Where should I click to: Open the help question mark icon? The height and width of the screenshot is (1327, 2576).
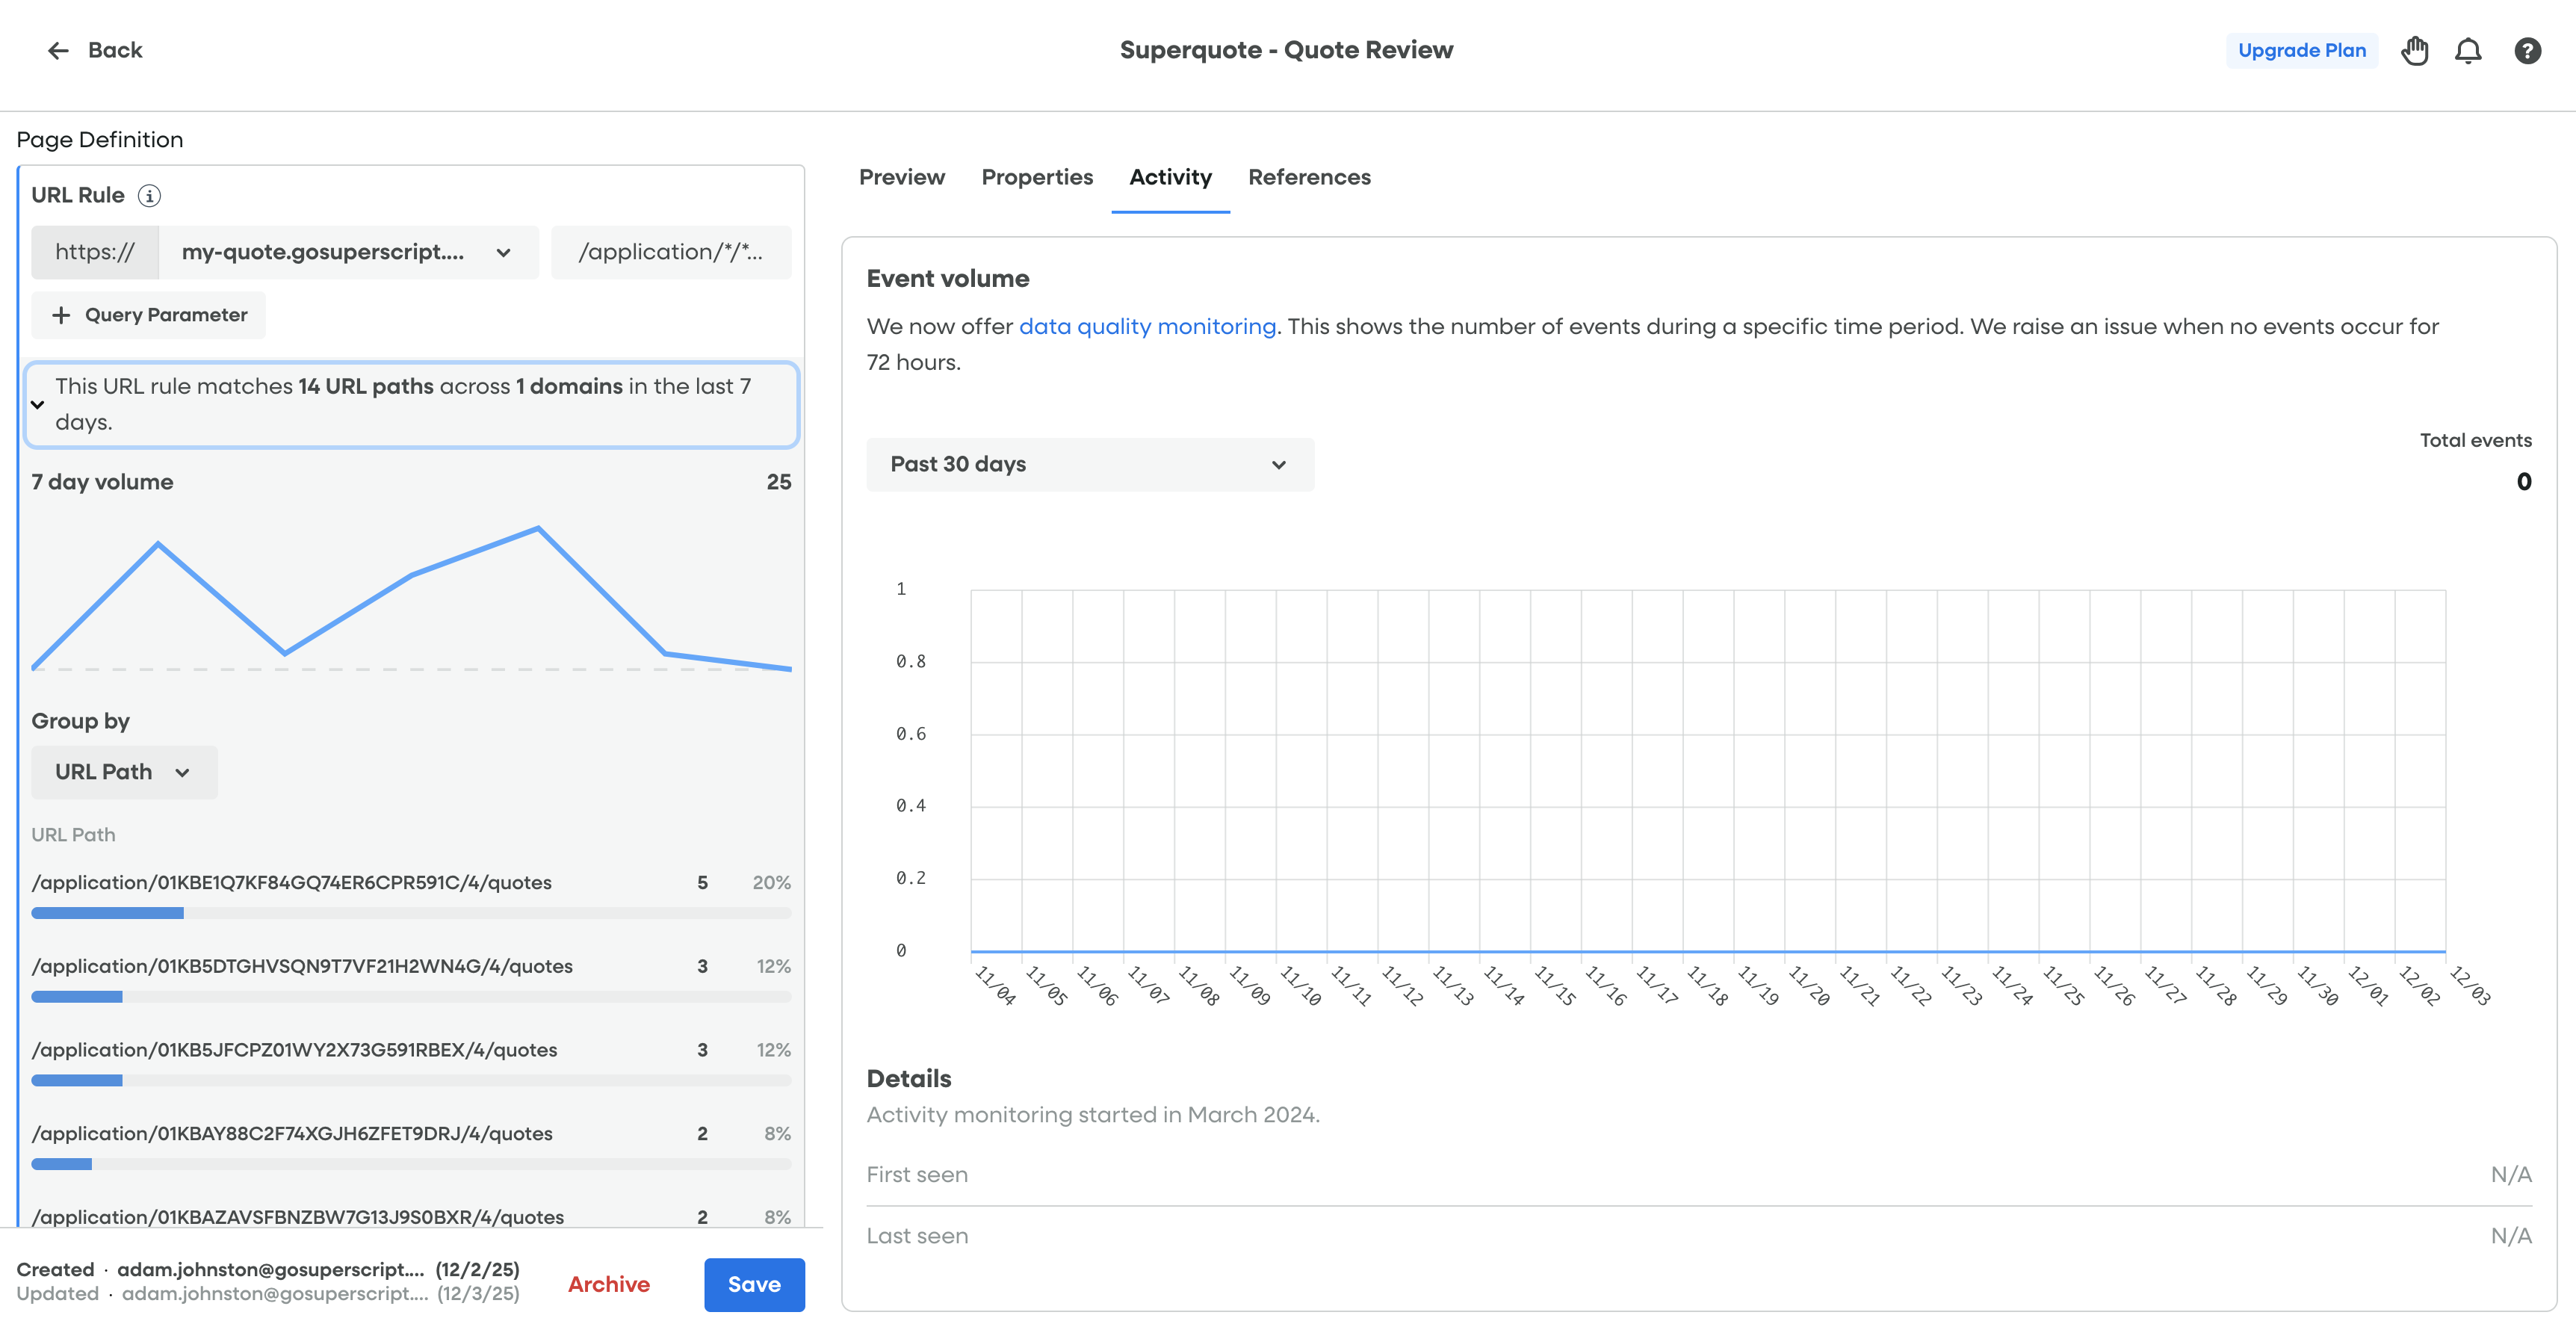2527,51
